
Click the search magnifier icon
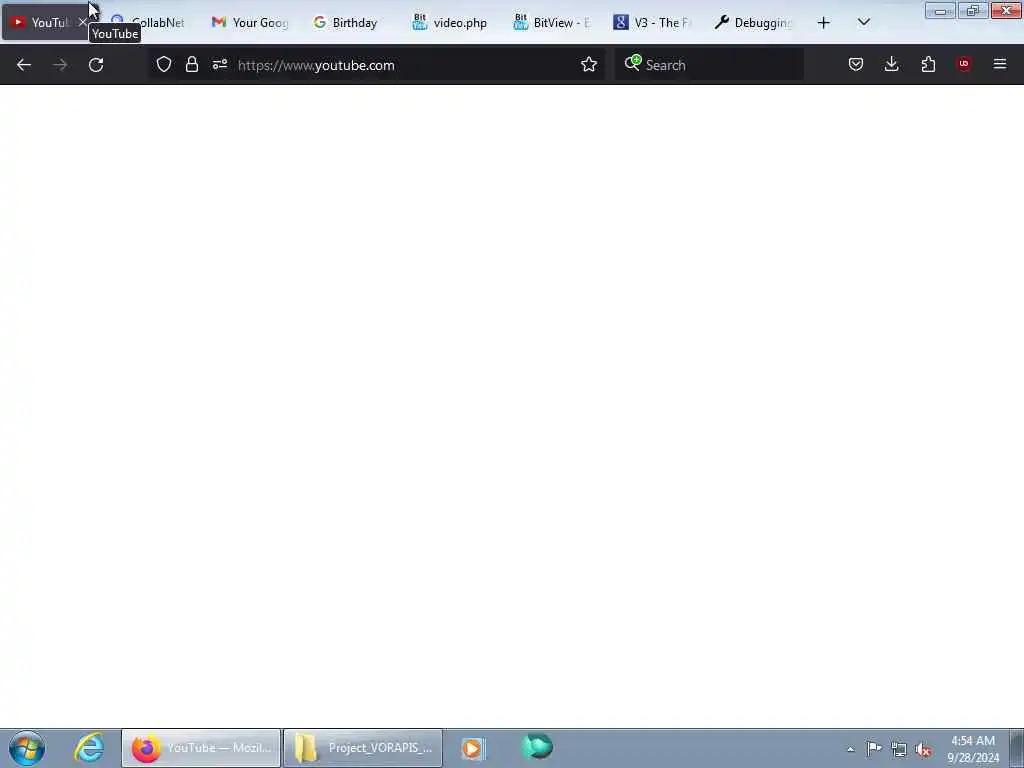tap(633, 63)
